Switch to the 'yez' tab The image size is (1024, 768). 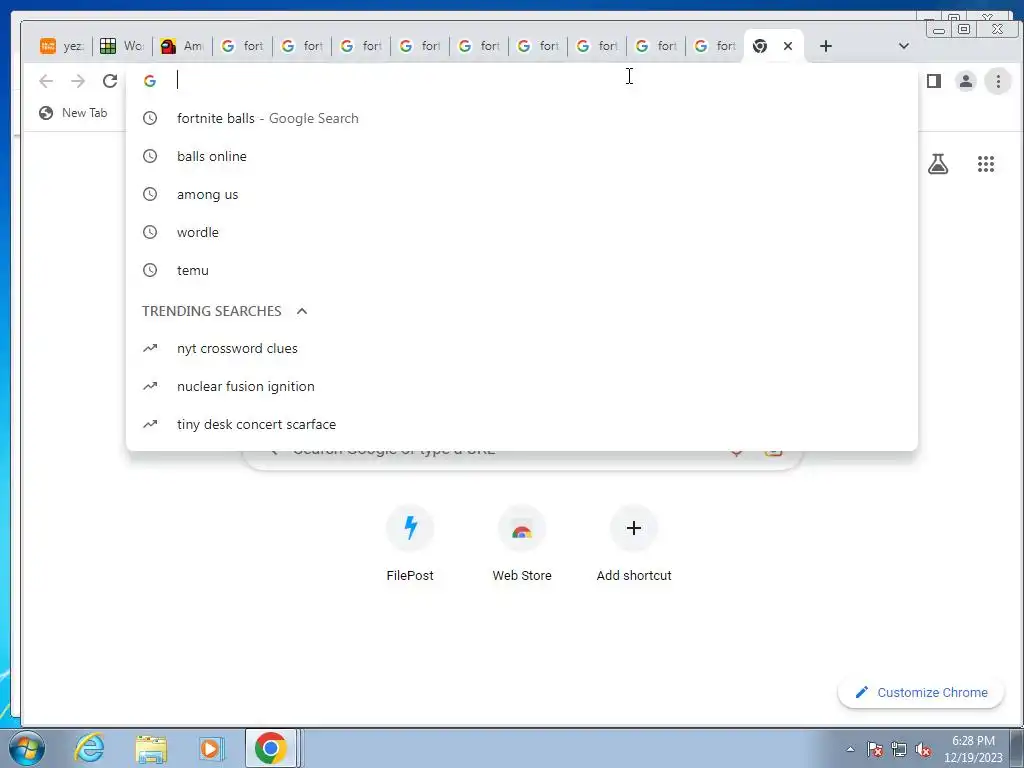tap(63, 46)
